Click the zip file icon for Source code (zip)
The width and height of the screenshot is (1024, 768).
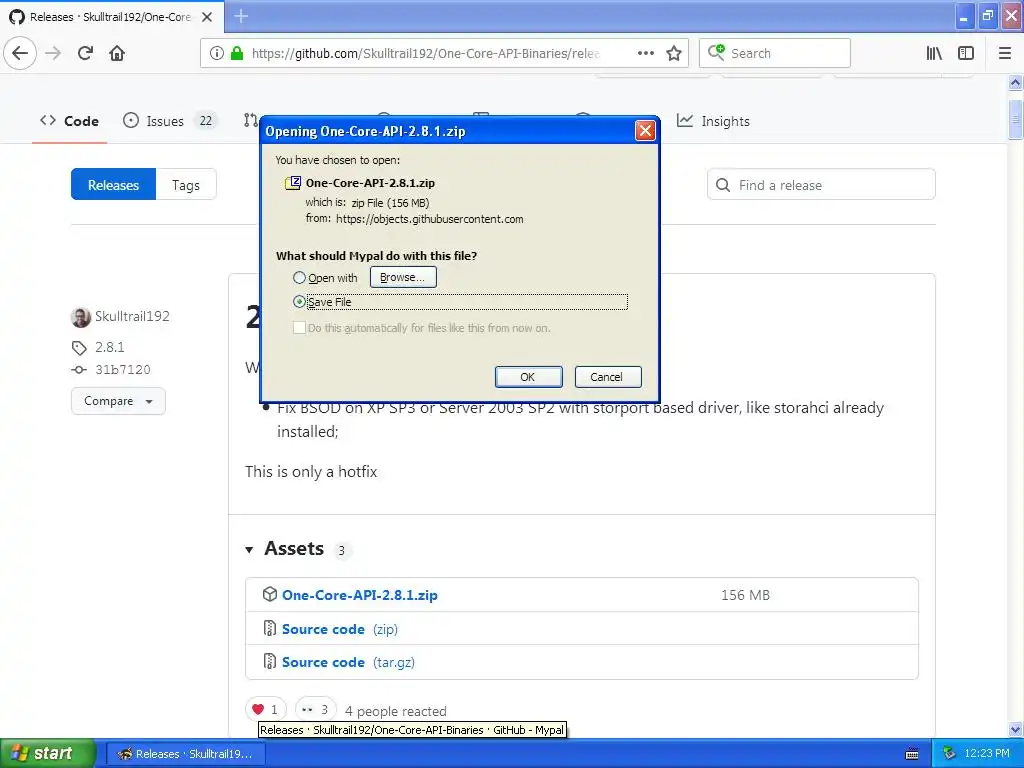pos(270,628)
